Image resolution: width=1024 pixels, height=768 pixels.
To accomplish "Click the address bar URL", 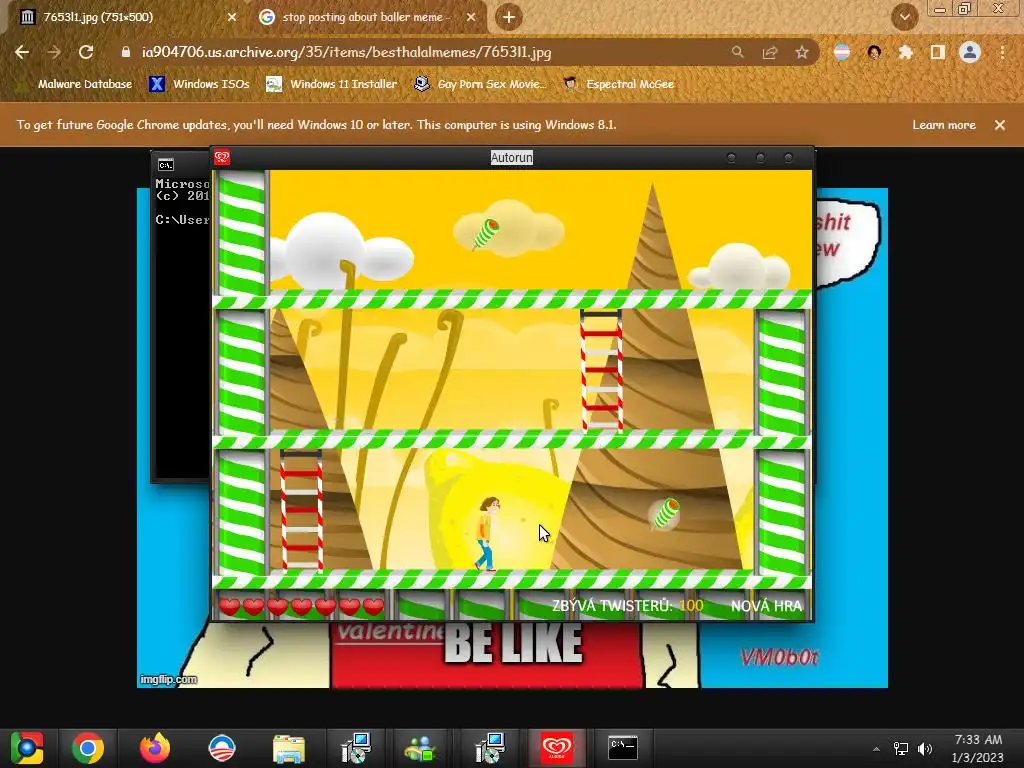I will coord(346,52).
